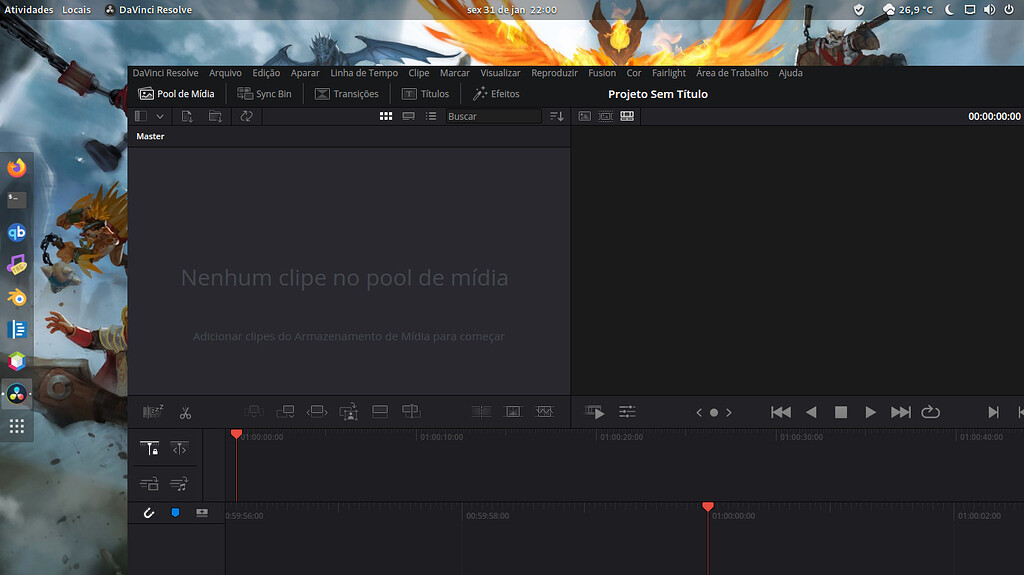Image resolution: width=1024 pixels, height=575 pixels.
Task: Open the Ajuda menu
Action: (790, 73)
